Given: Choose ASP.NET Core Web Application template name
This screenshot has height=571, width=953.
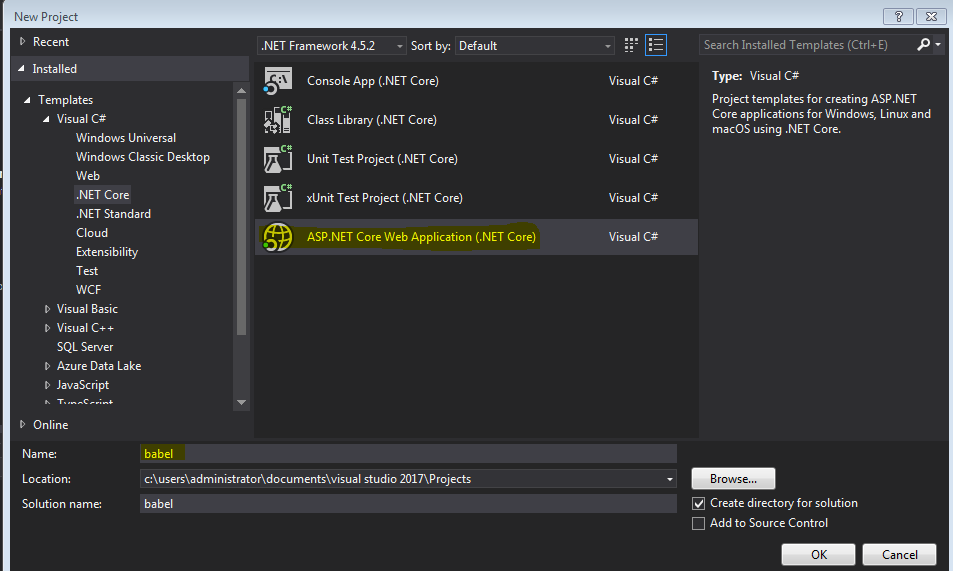Looking at the screenshot, I should click(x=421, y=237).
